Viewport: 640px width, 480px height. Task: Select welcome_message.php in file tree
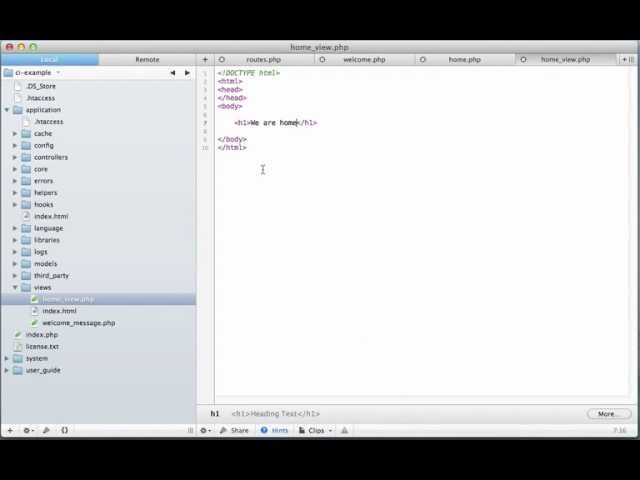click(98, 323)
